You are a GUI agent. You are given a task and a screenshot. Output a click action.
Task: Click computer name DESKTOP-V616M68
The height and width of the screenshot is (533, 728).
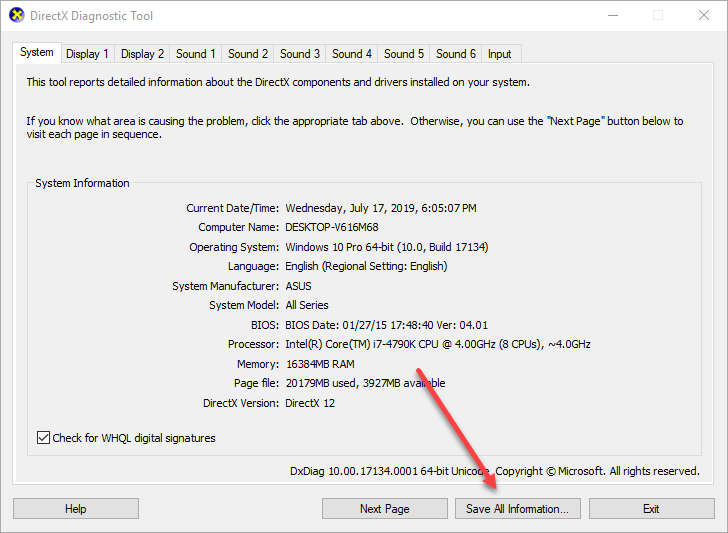[x=332, y=227]
